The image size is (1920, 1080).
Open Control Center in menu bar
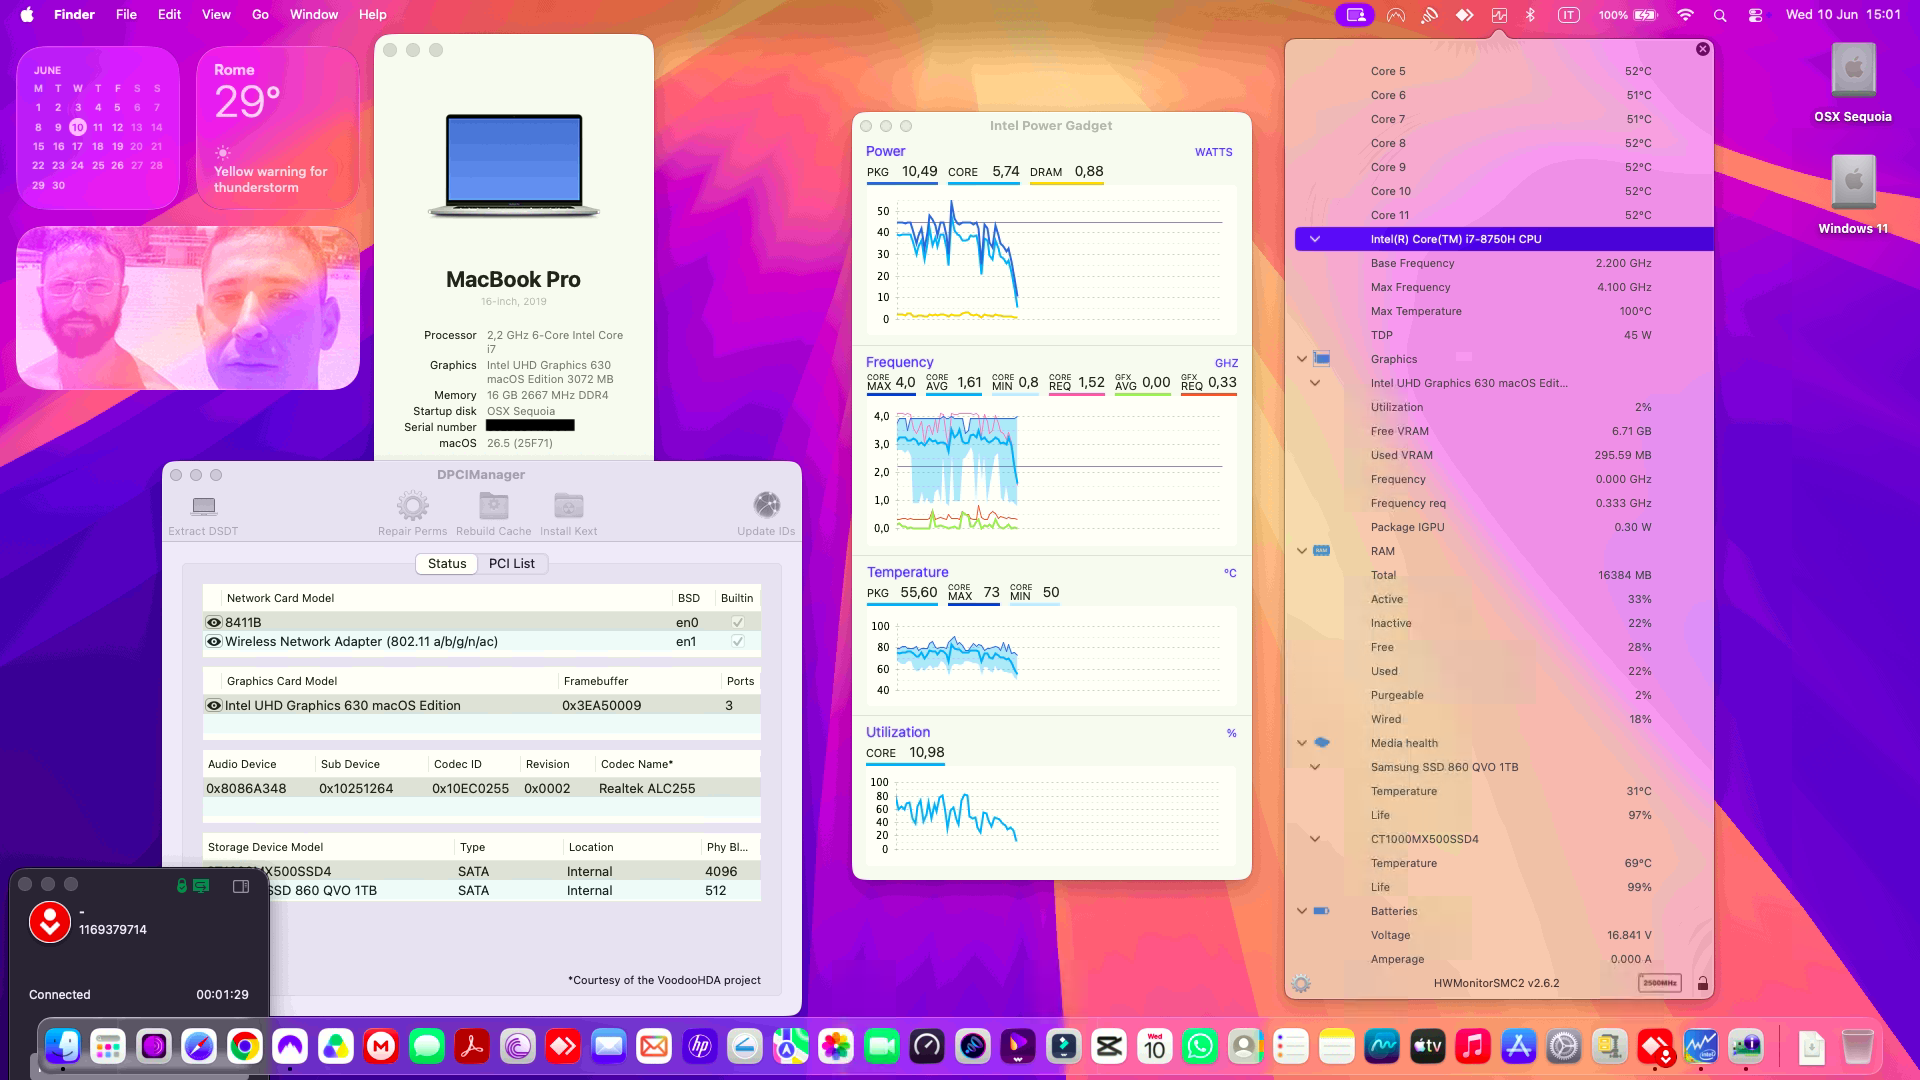point(1755,15)
